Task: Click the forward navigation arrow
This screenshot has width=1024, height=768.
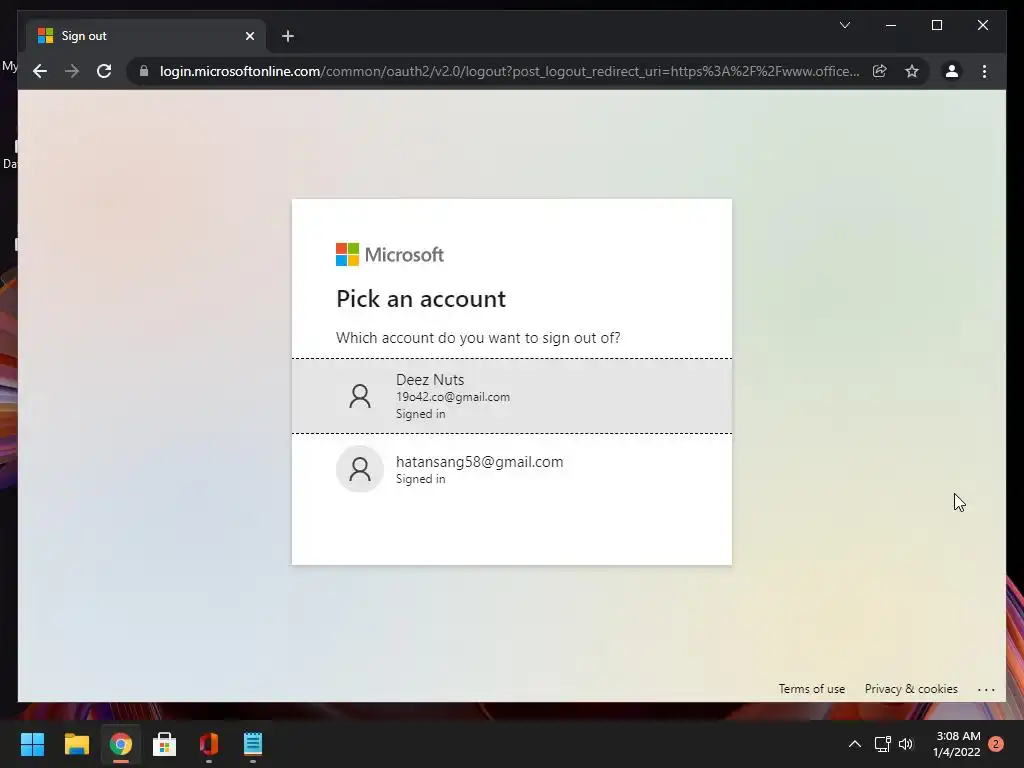Action: pyautogui.click(x=72, y=71)
